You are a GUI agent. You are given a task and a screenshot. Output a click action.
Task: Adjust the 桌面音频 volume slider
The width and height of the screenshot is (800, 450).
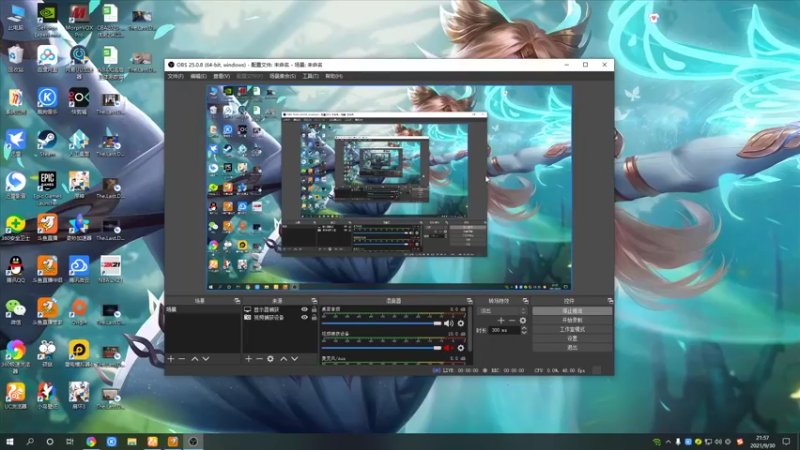coord(382,323)
